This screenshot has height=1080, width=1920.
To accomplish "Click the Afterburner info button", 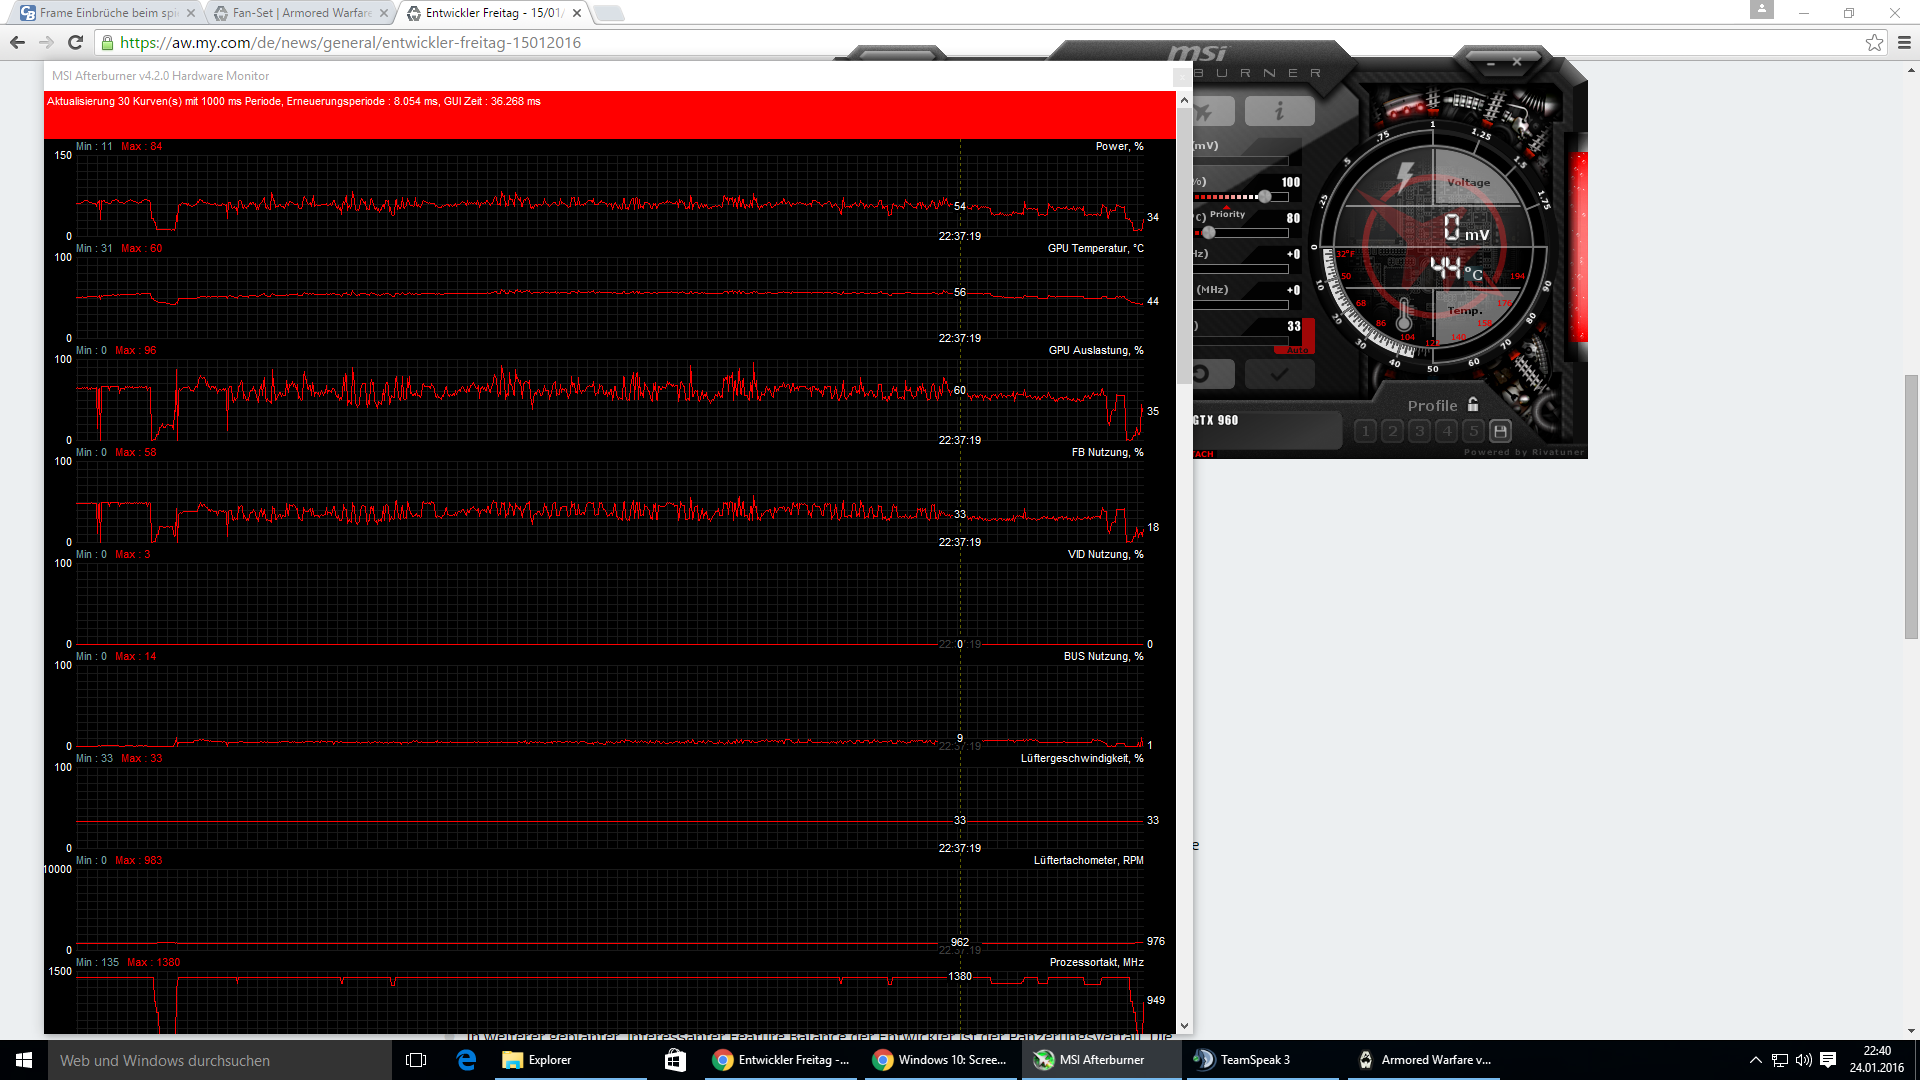I will [x=1279, y=111].
